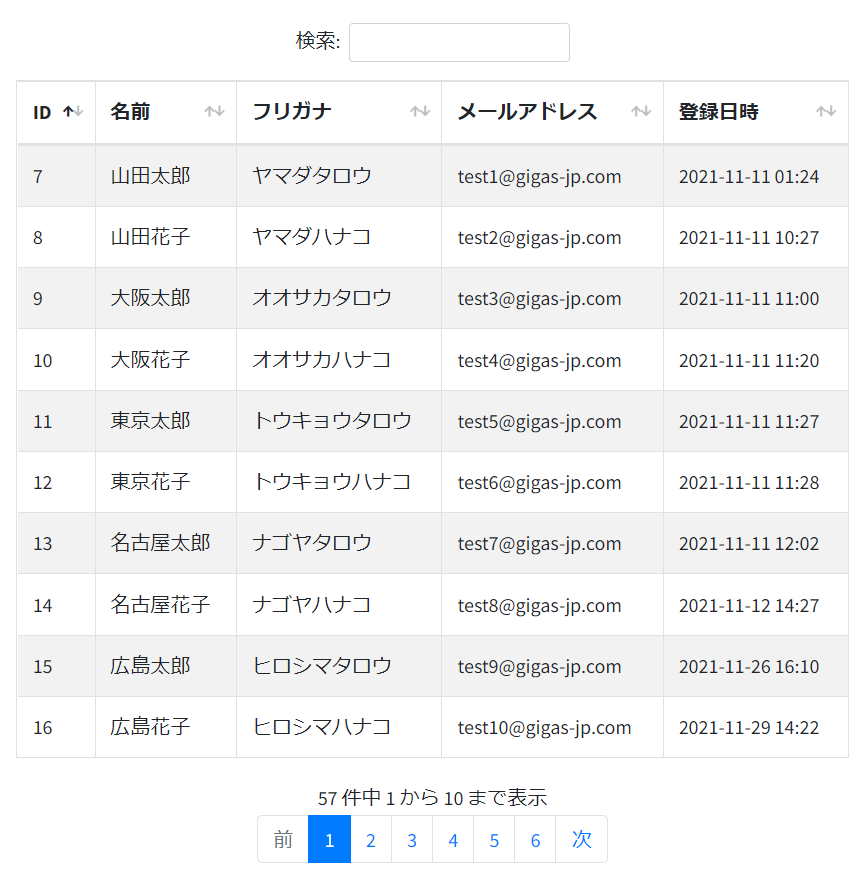
Task: Select current page 1 button
Action: [330, 839]
